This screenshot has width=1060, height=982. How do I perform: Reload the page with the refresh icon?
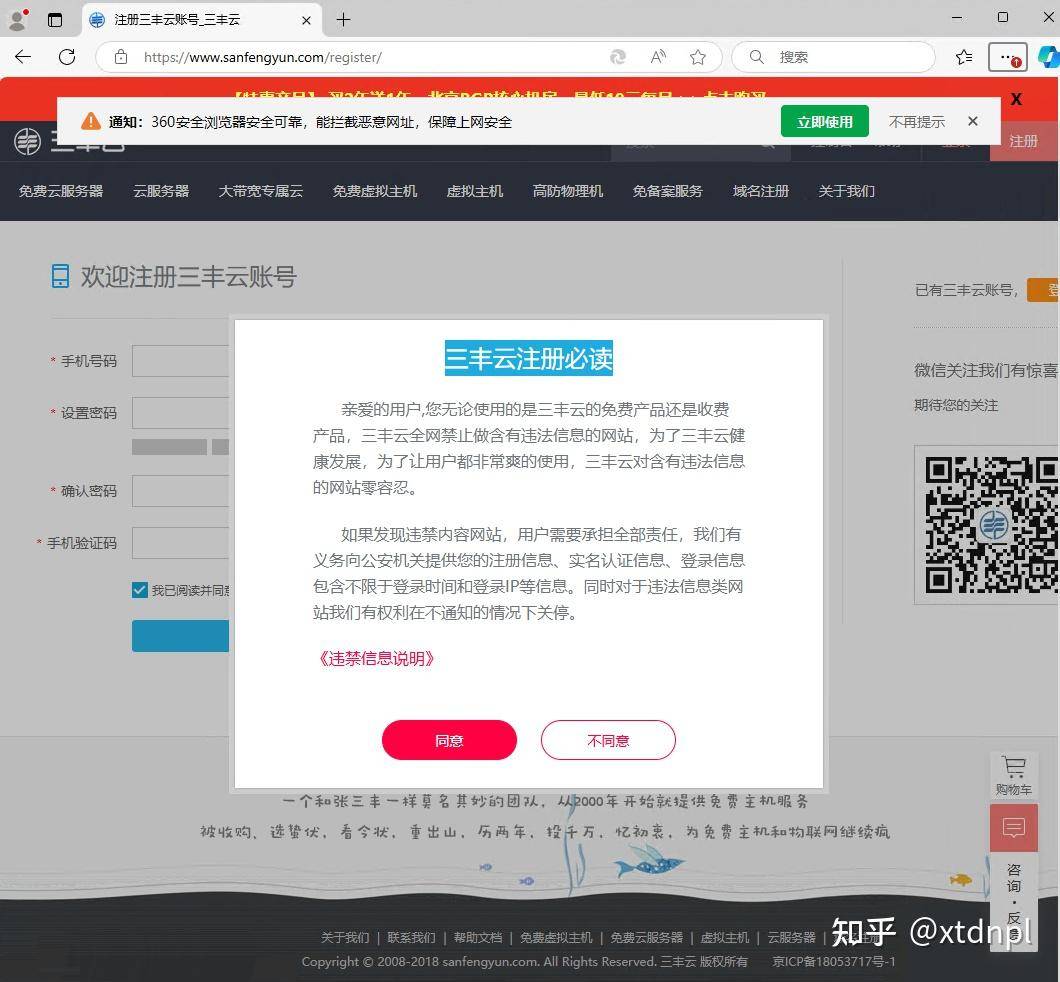(67, 57)
